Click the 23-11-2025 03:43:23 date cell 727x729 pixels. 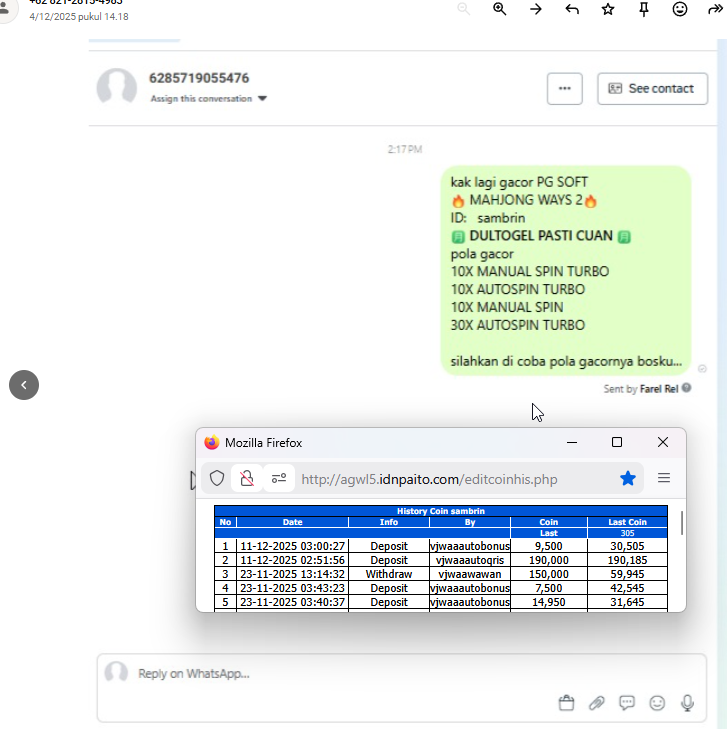(x=292, y=588)
